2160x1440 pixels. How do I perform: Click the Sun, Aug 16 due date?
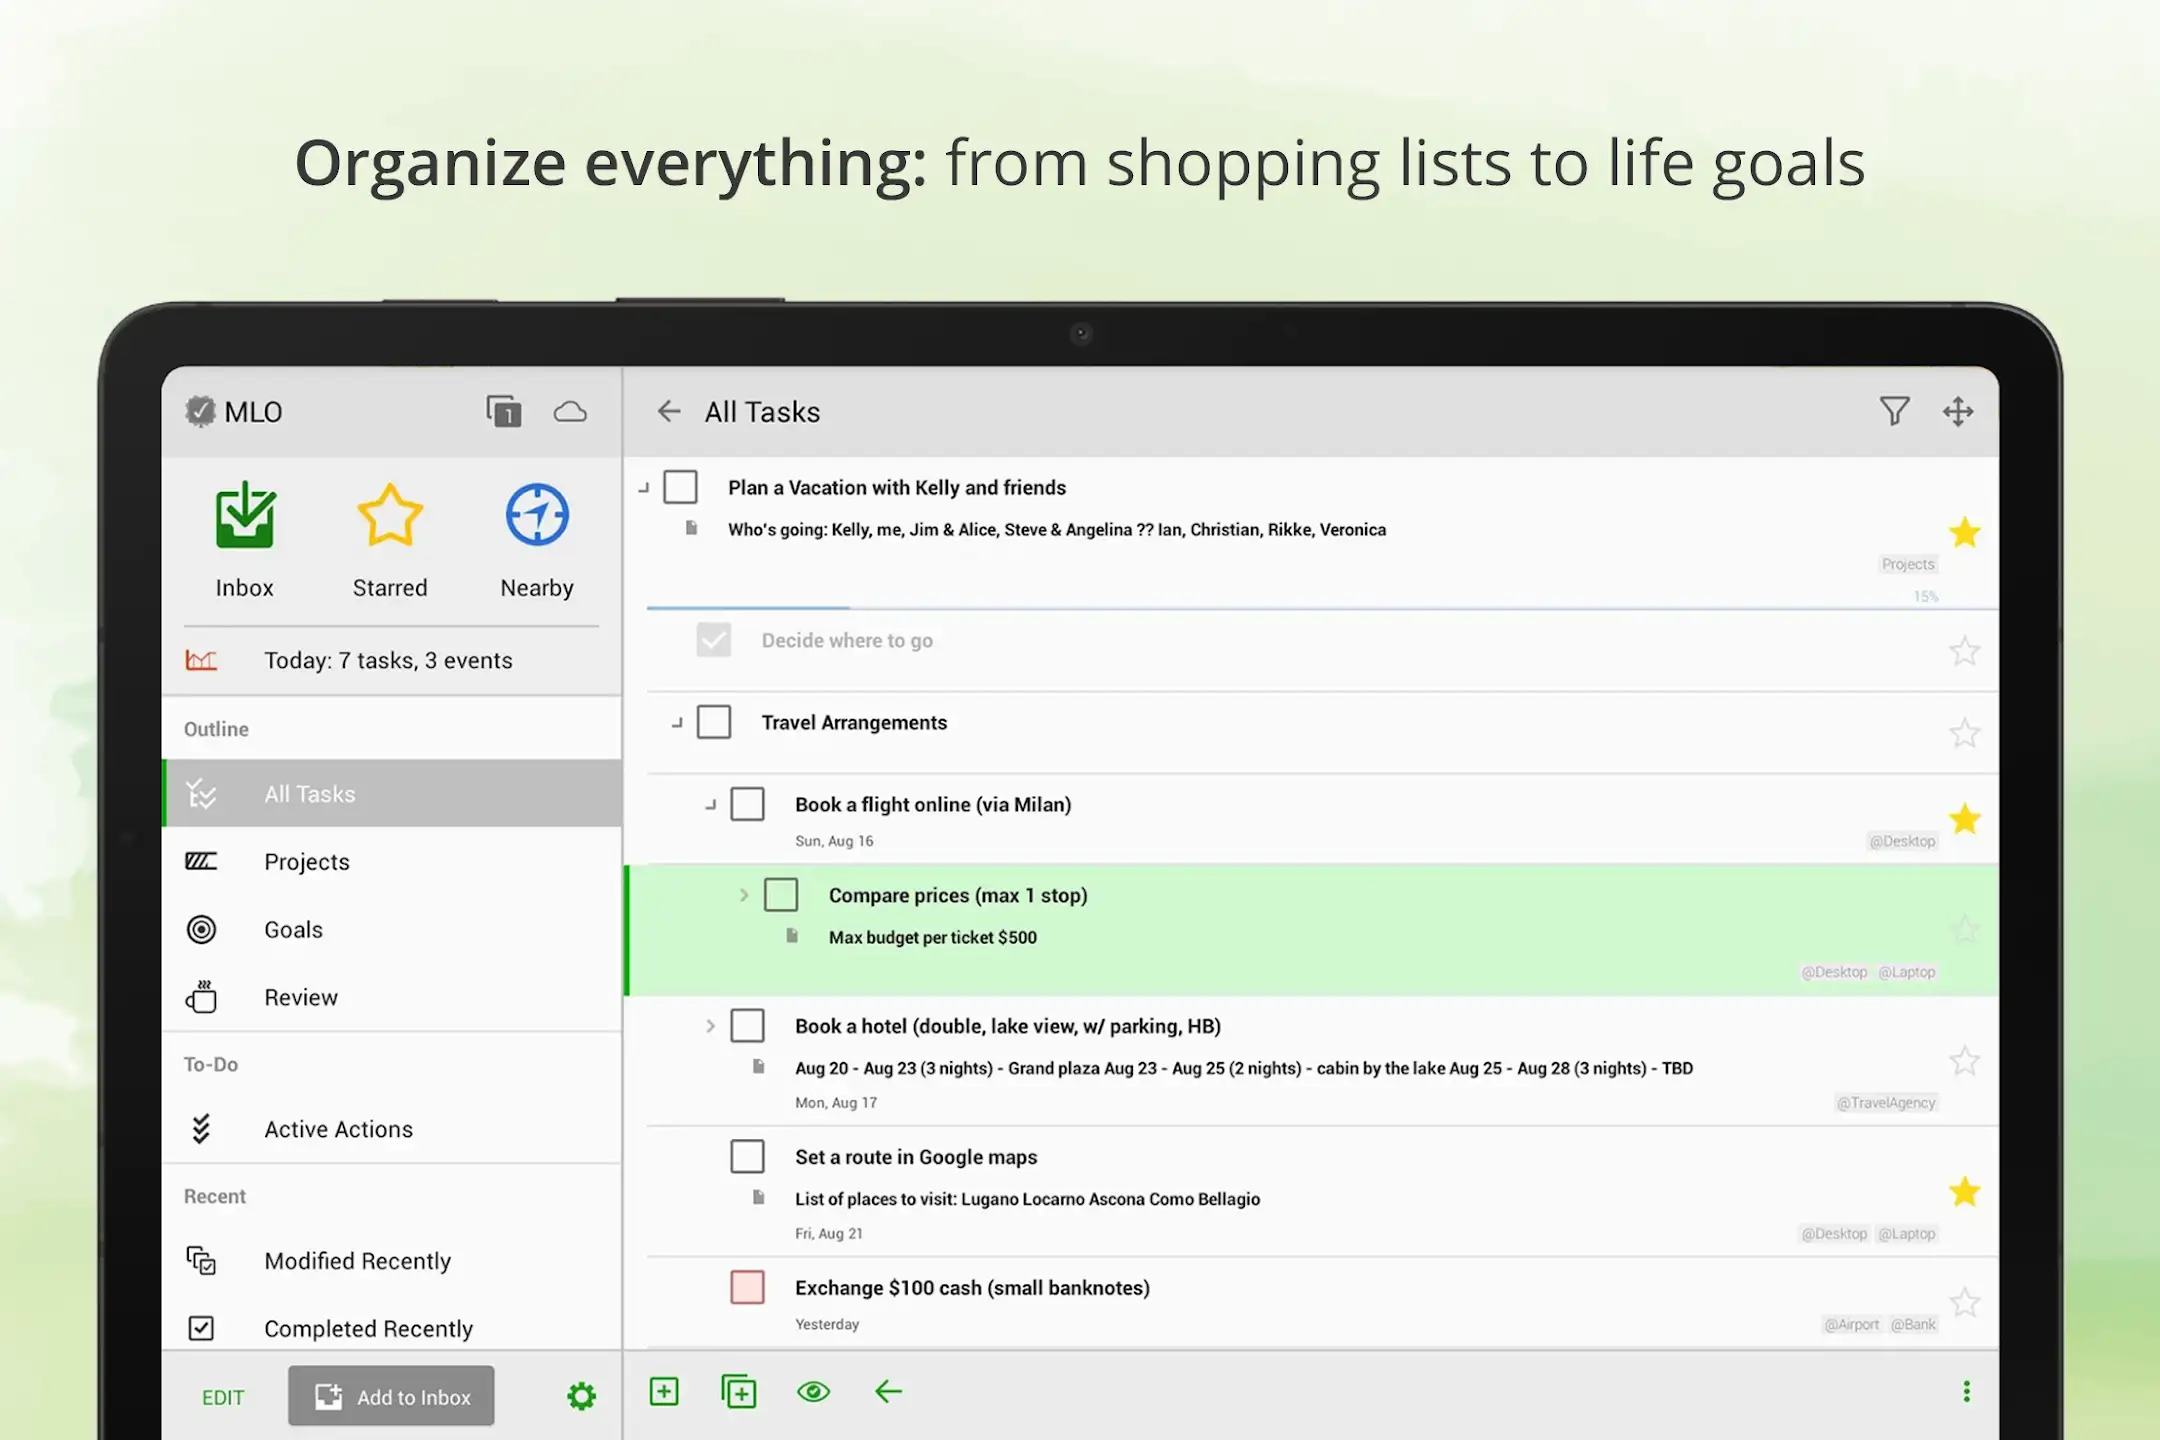pyautogui.click(x=834, y=841)
